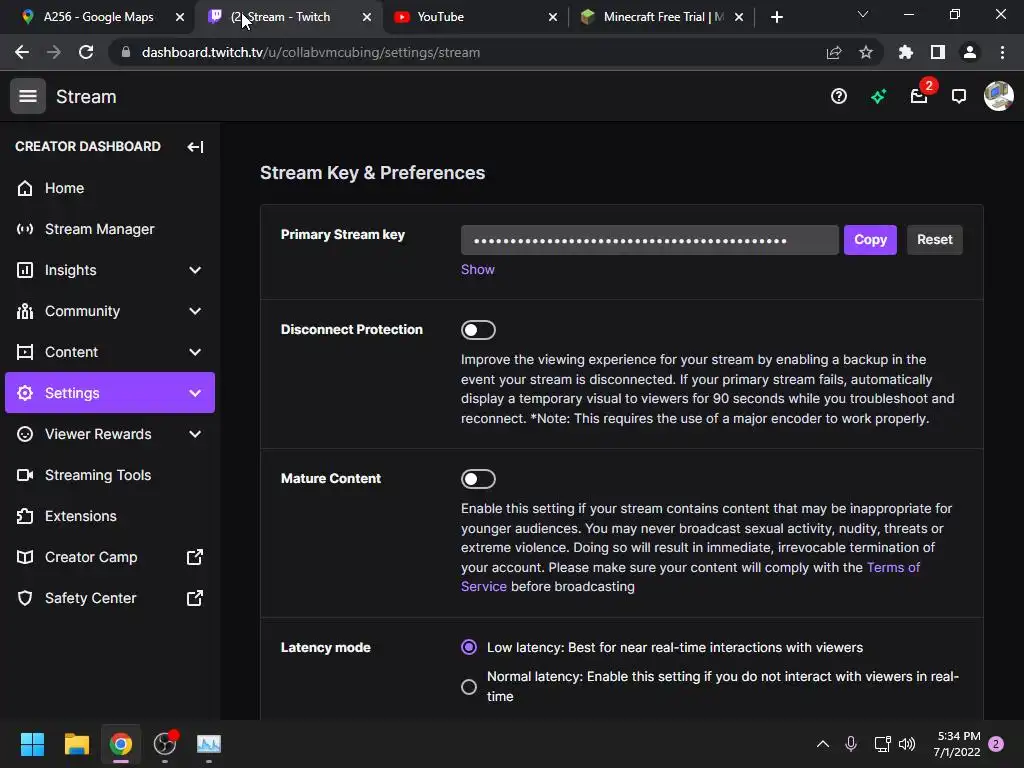Image resolution: width=1024 pixels, height=768 pixels.
Task: Click the address bar URL
Action: (x=311, y=52)
